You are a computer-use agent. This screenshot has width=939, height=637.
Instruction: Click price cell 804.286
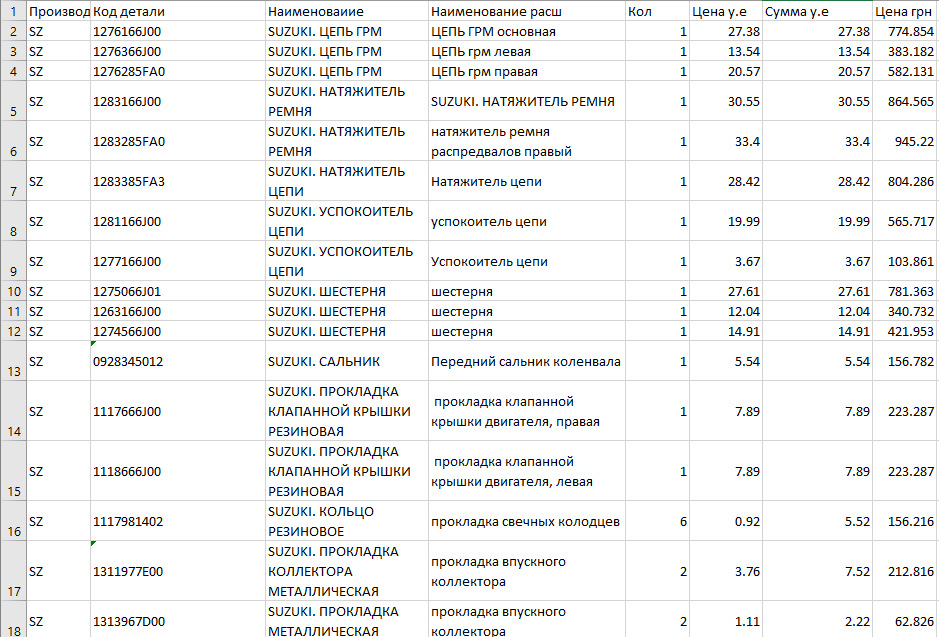click(905, 181)
